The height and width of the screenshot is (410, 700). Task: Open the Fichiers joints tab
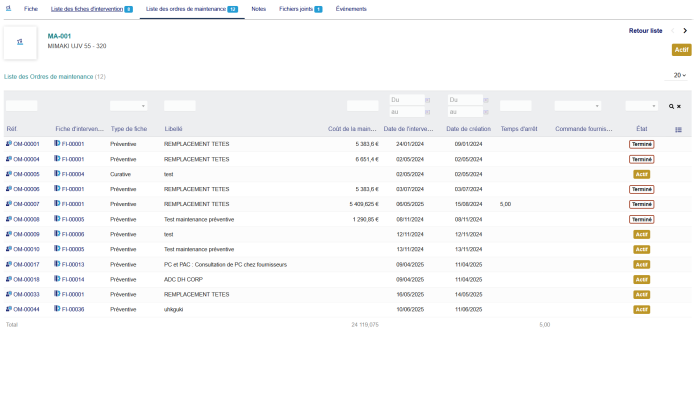(x=300, y=8)
